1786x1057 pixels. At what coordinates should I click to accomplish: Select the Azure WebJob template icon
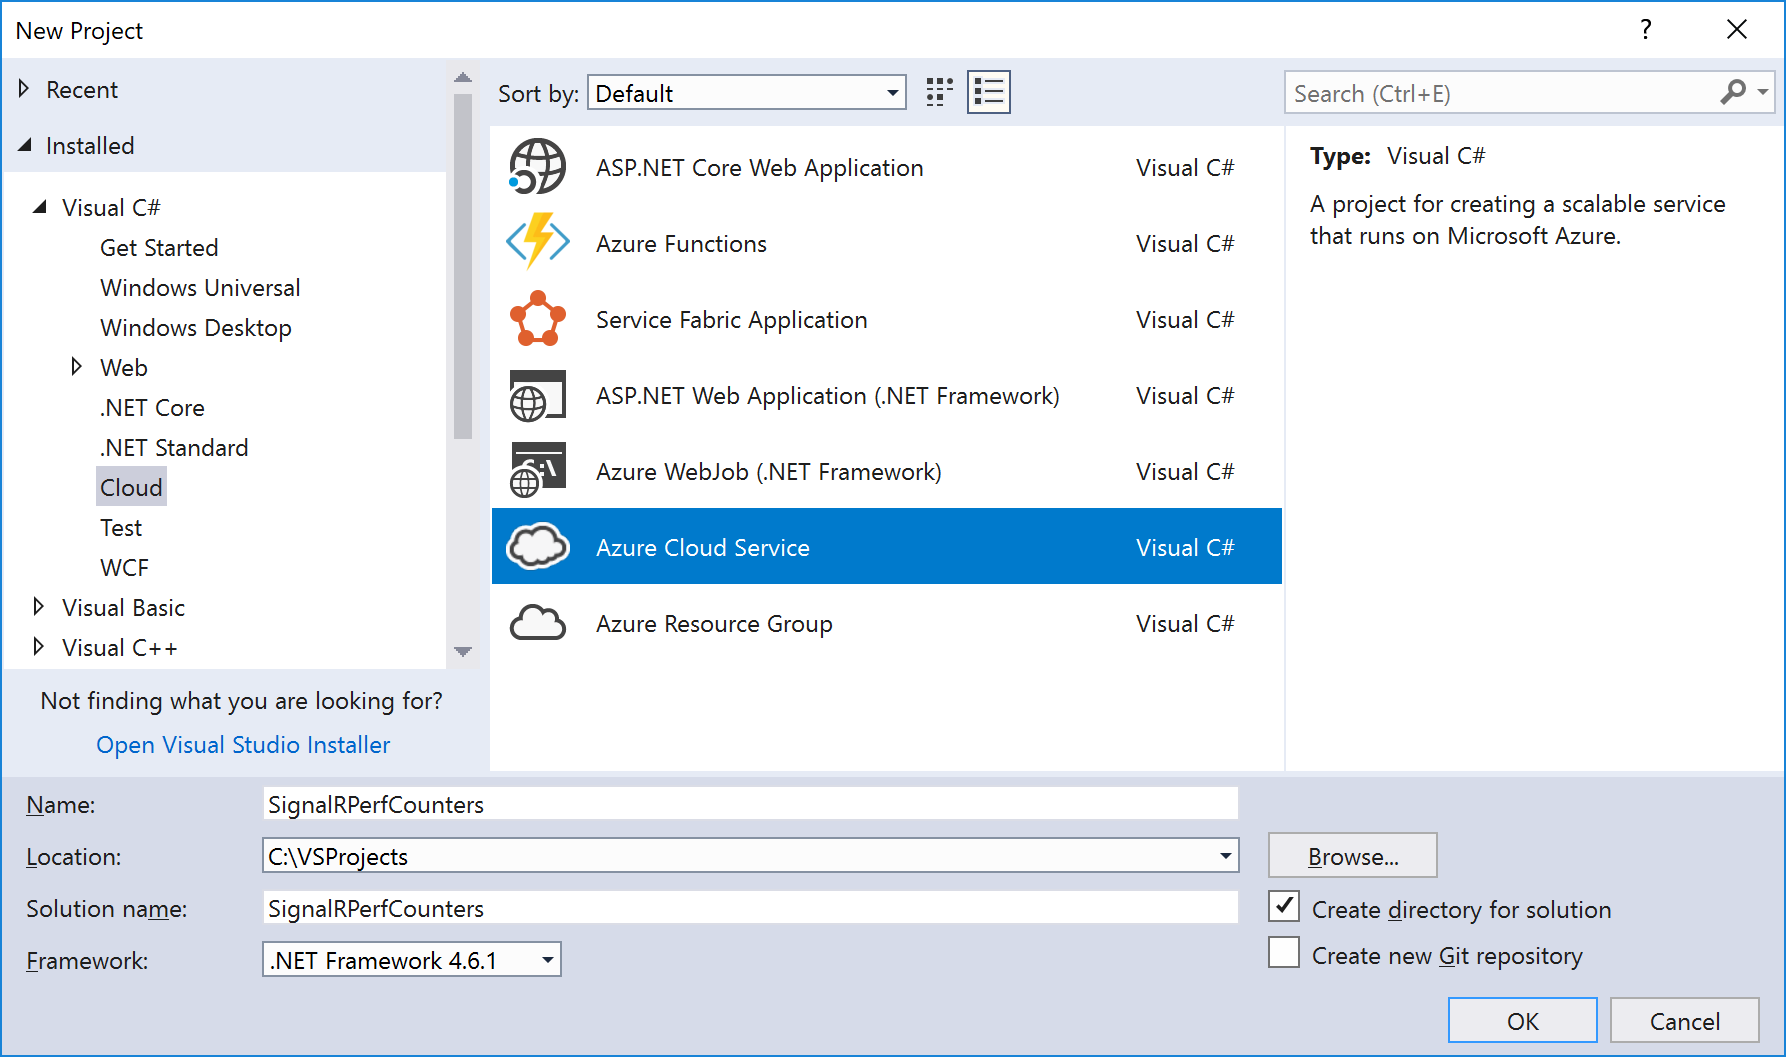pyautogui.click(x=537, y=470)
